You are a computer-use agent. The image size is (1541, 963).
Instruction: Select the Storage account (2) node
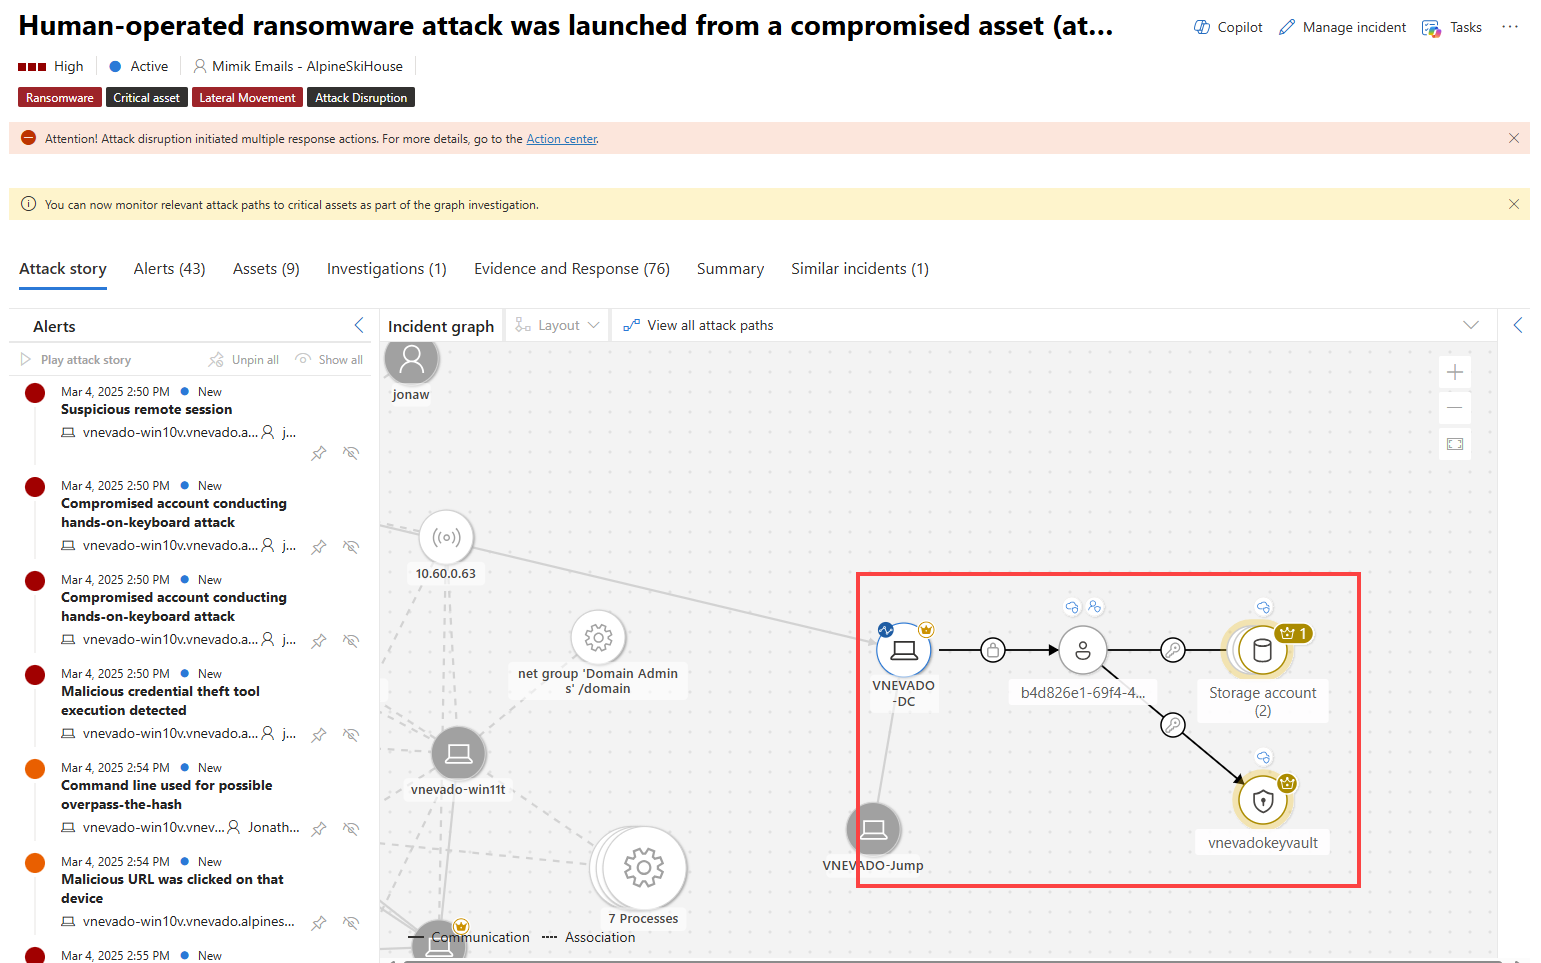click(x=1262, y=651)
